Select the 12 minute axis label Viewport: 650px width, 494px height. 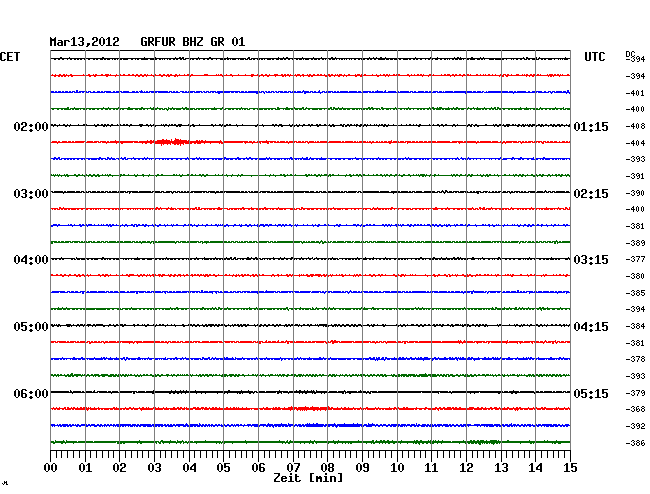pos(466,467)
